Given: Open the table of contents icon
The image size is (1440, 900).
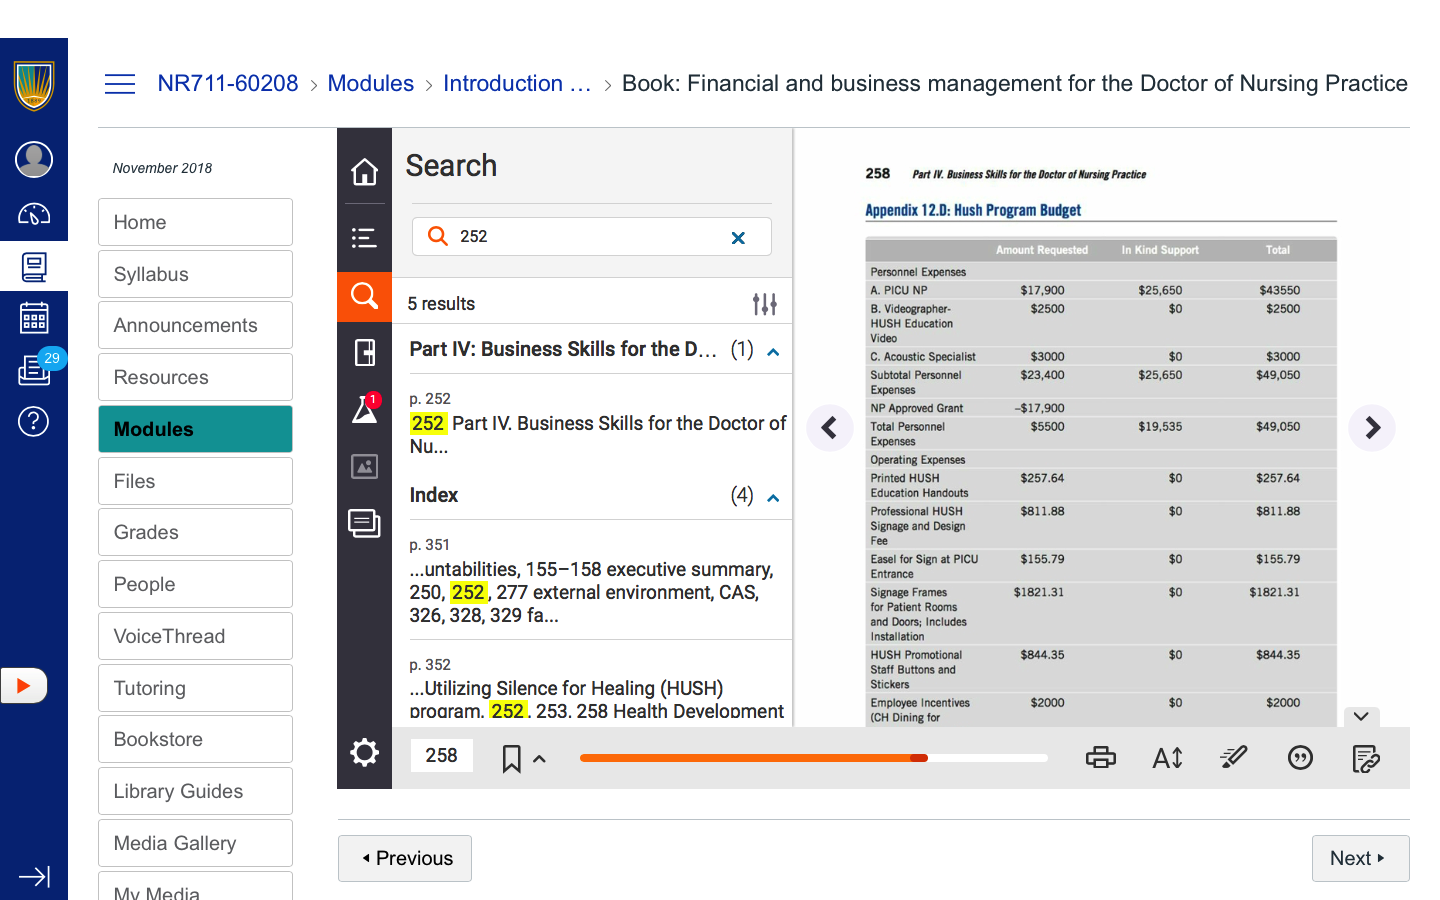Looking at the screenshot, I should tap(364, 237).
